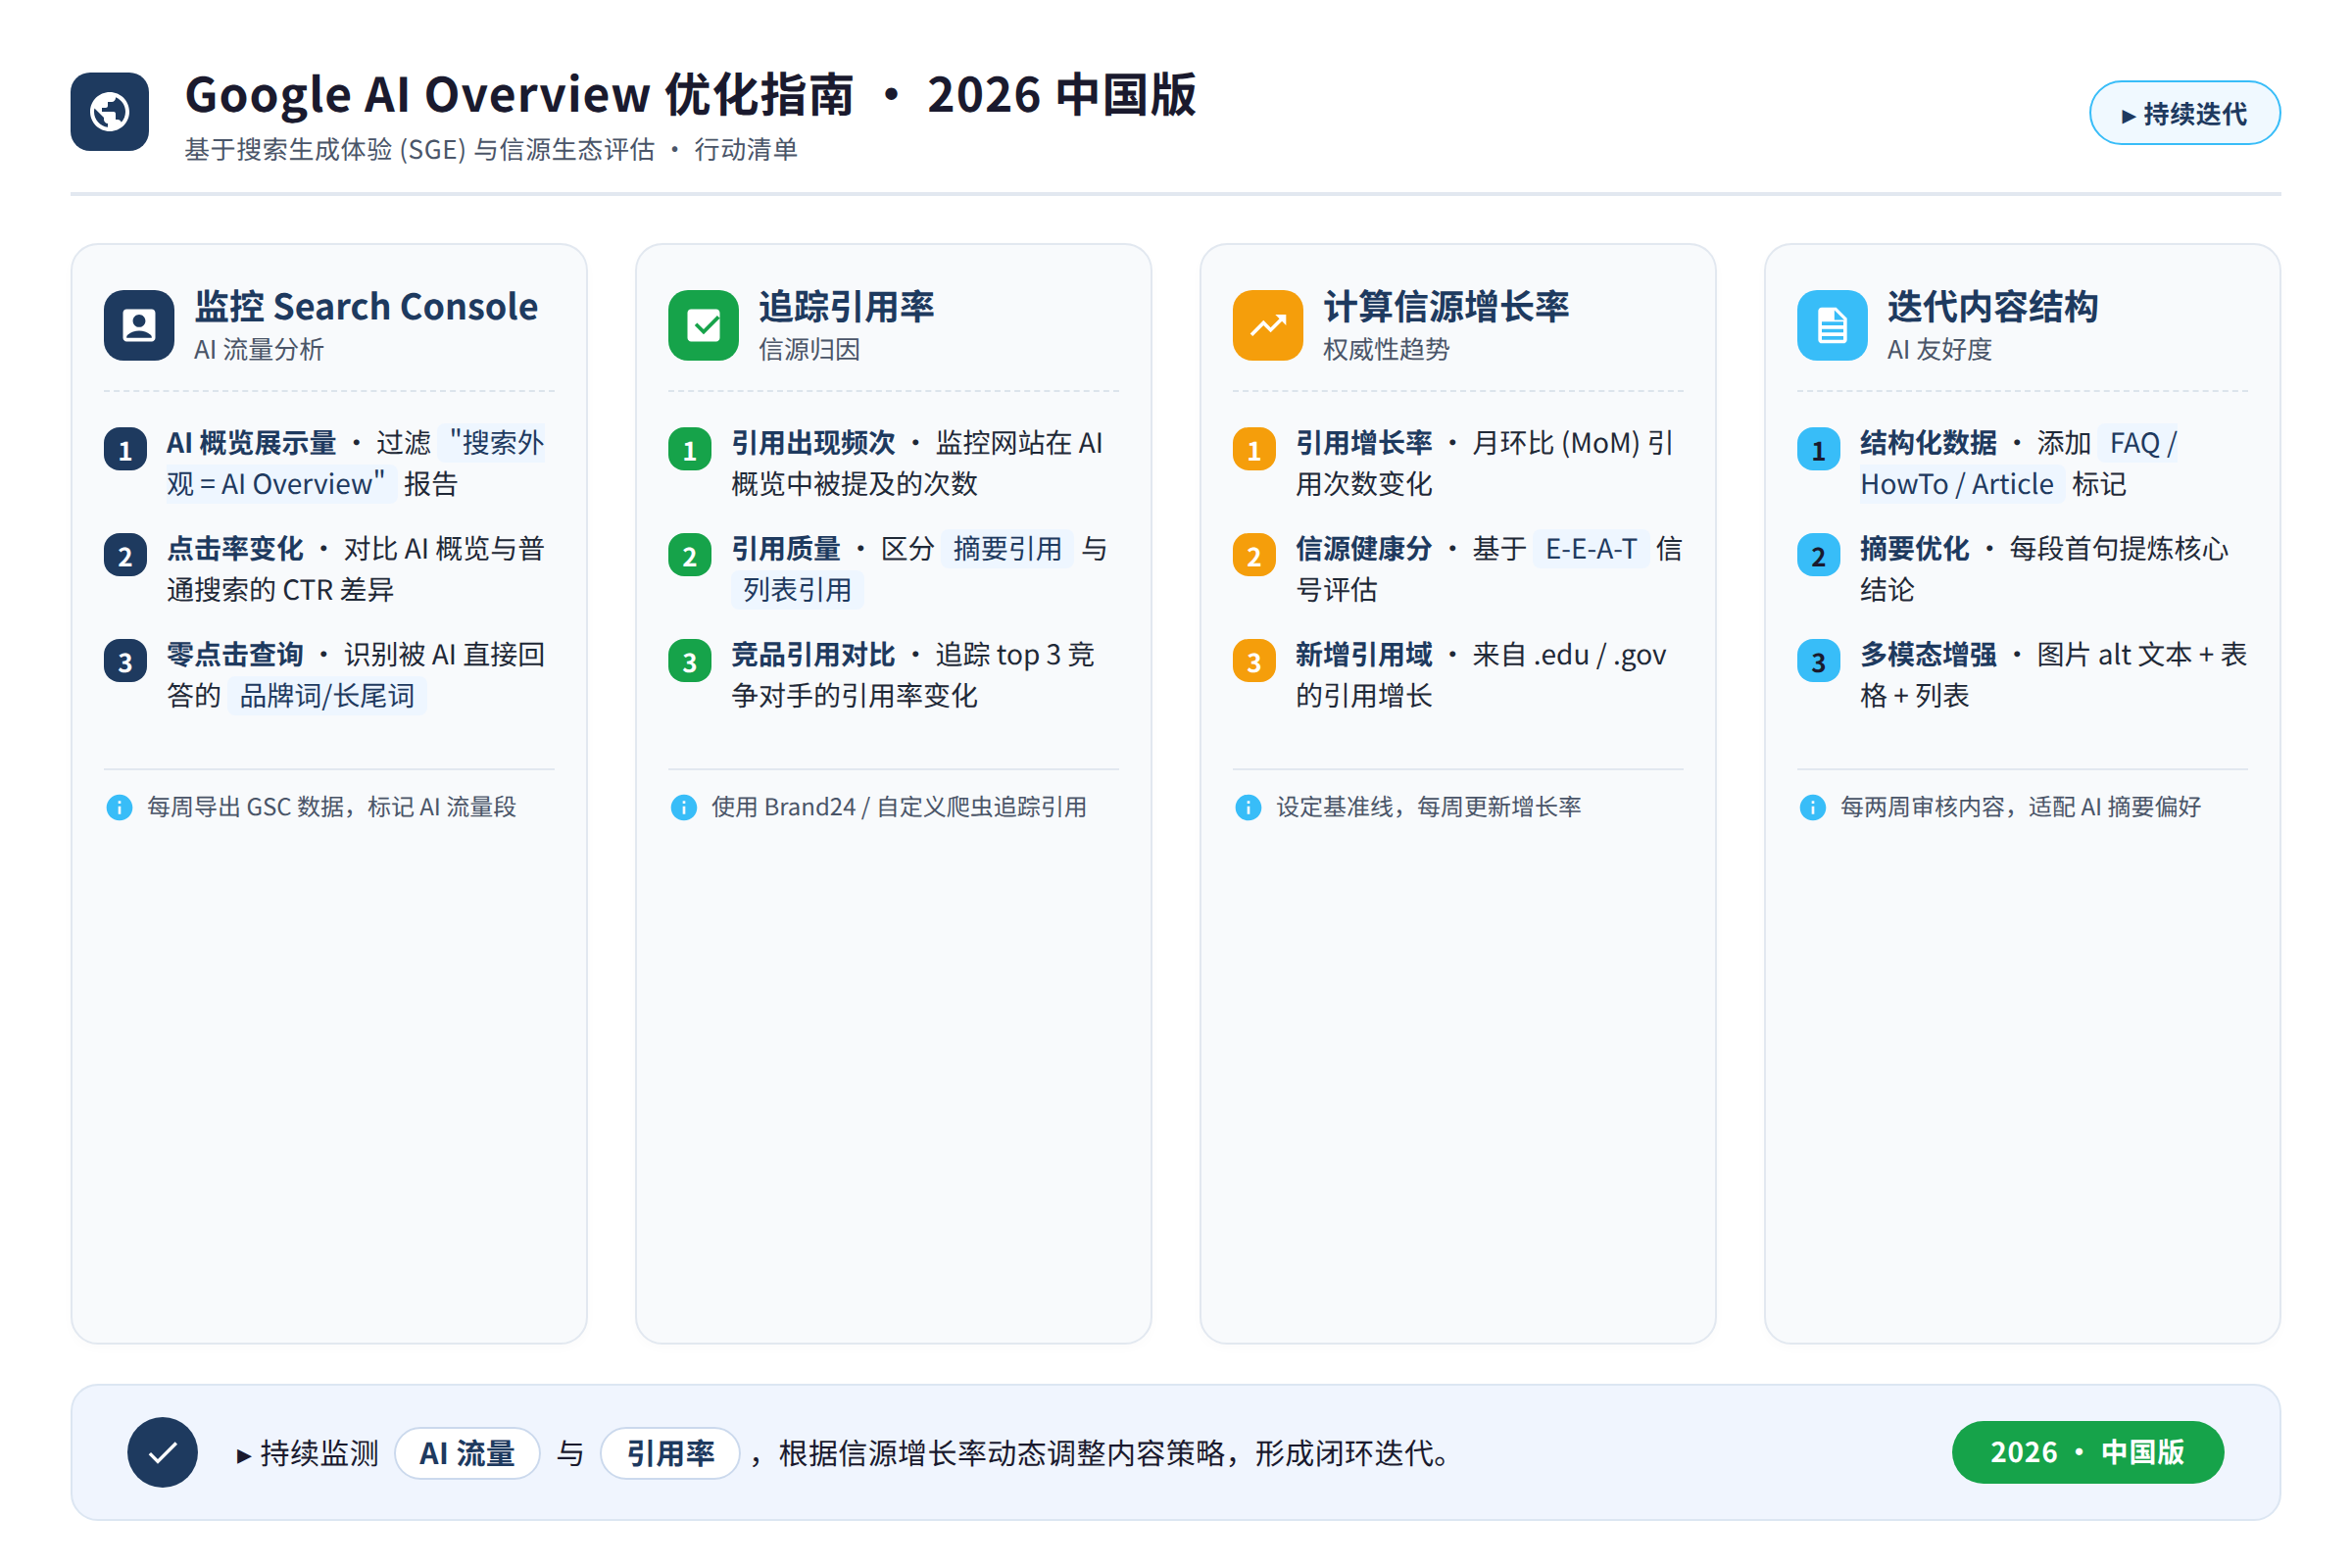This screenshot has height=1568, width=2352.
Task: Click number 2 badge next to 点击率变化
Action: pos(125,556)
